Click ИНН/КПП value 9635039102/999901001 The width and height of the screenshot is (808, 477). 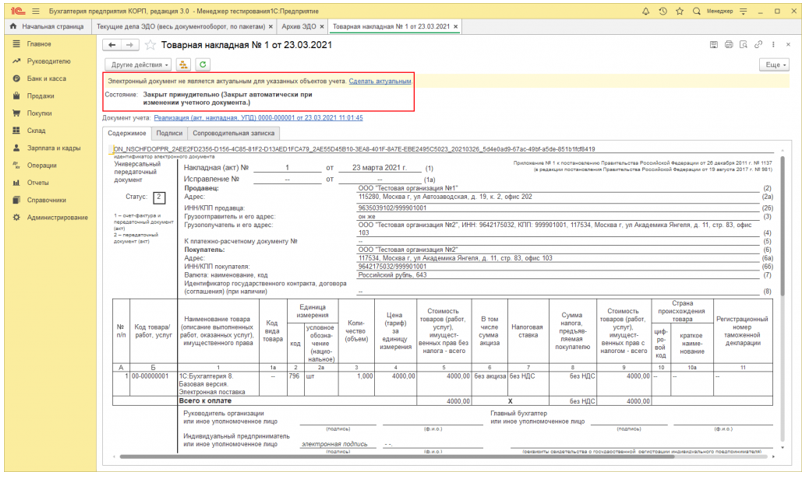[392, 208]
